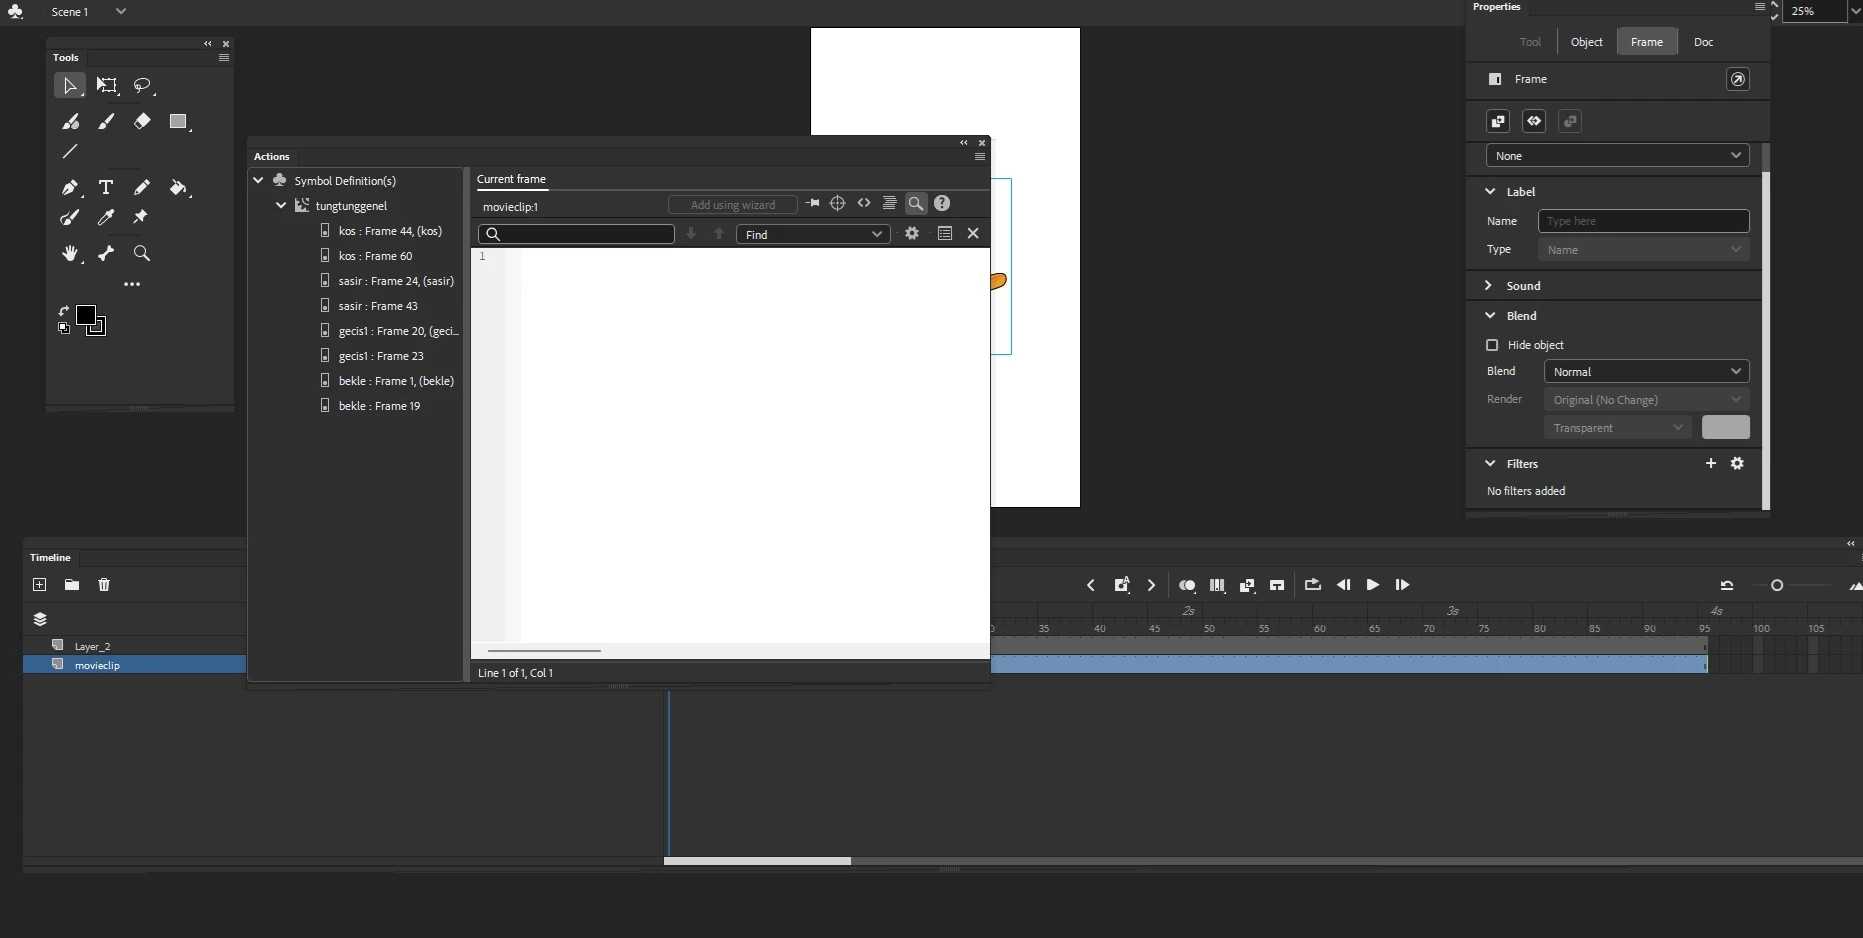Select the Pen tool
Viewport: 1863px width, 938px height.
tap(70, 187)
